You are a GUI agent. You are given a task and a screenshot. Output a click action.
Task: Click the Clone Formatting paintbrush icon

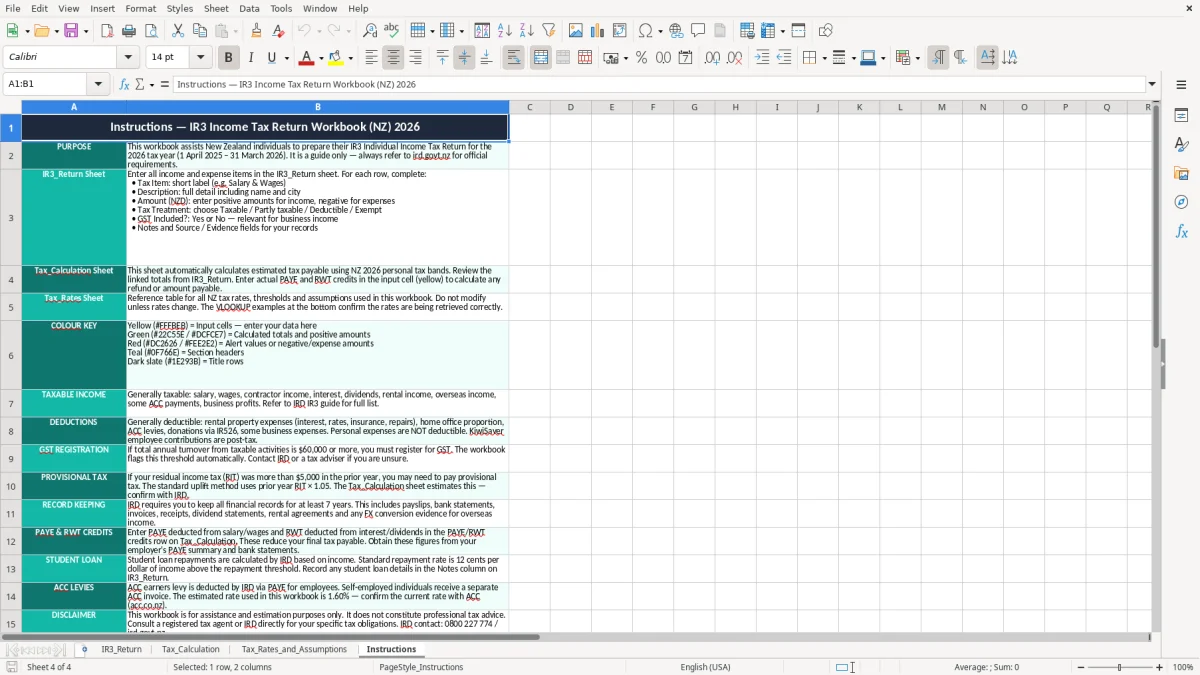(x=257, y=31)
